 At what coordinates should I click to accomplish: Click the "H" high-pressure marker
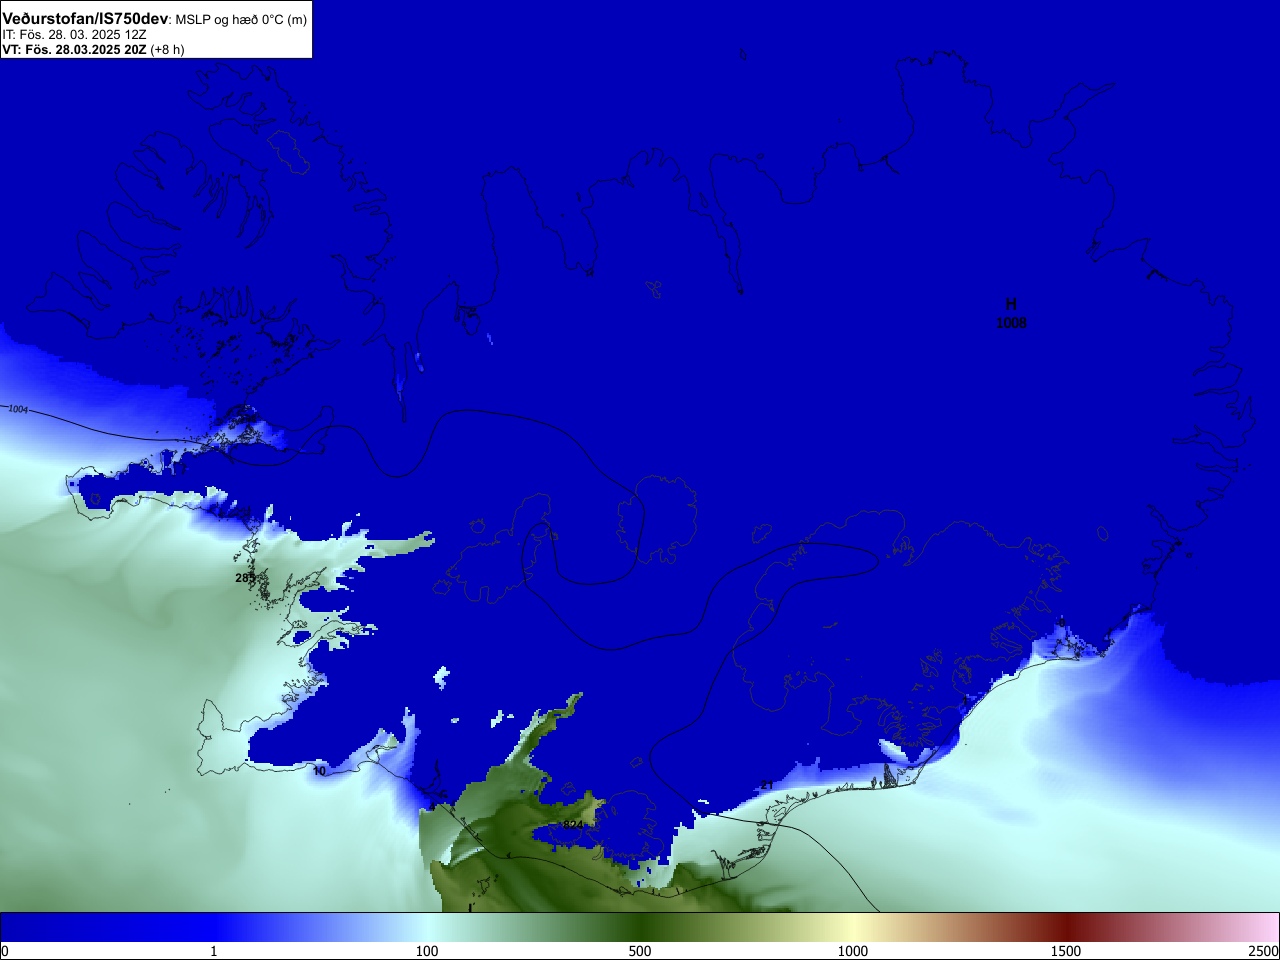[x=1011, y=304]
